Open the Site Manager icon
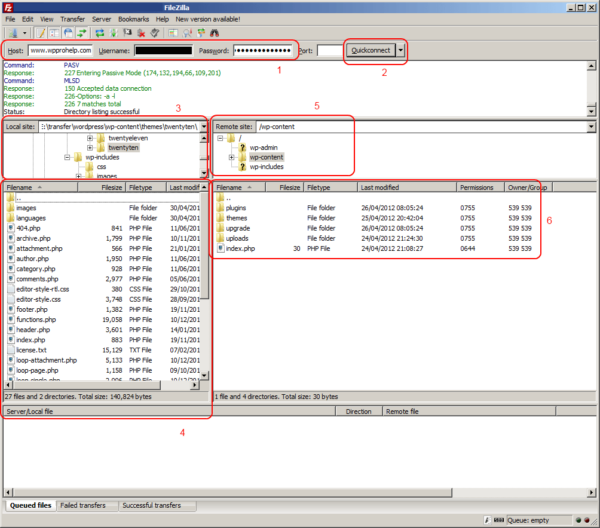The image size is (600, 528). 13,32
